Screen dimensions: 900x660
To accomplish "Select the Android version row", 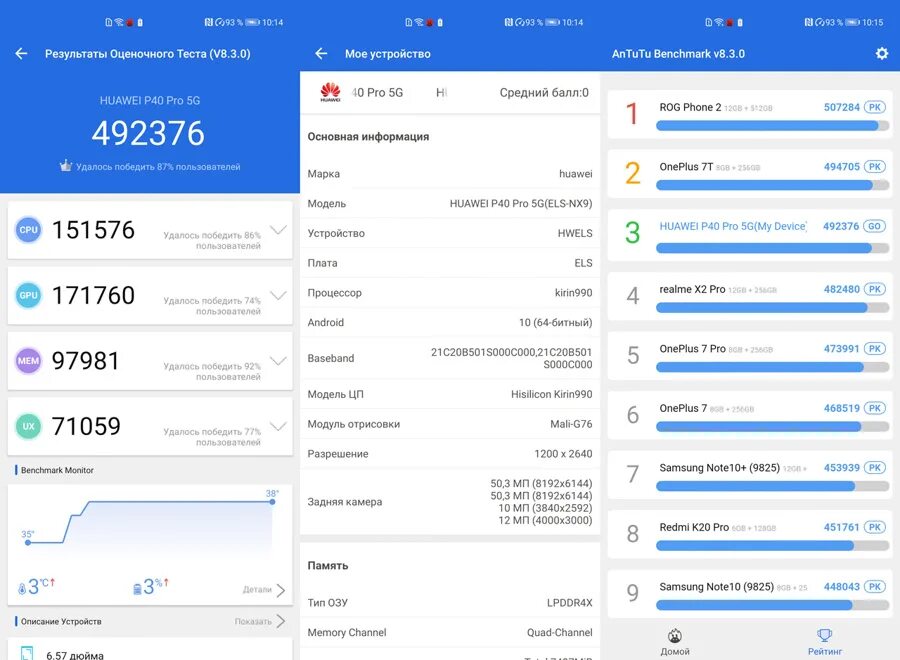I will pos(450,323).
